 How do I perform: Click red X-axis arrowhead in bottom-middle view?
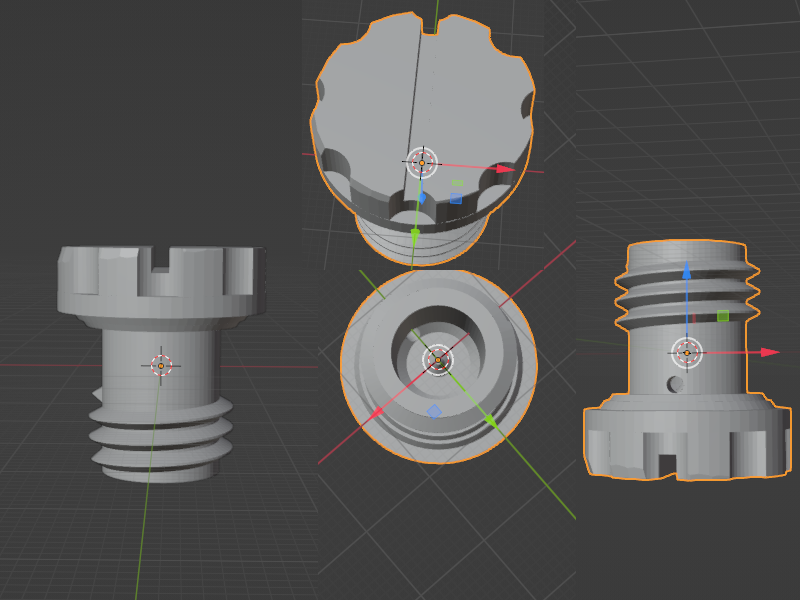[x=377, y=413]
